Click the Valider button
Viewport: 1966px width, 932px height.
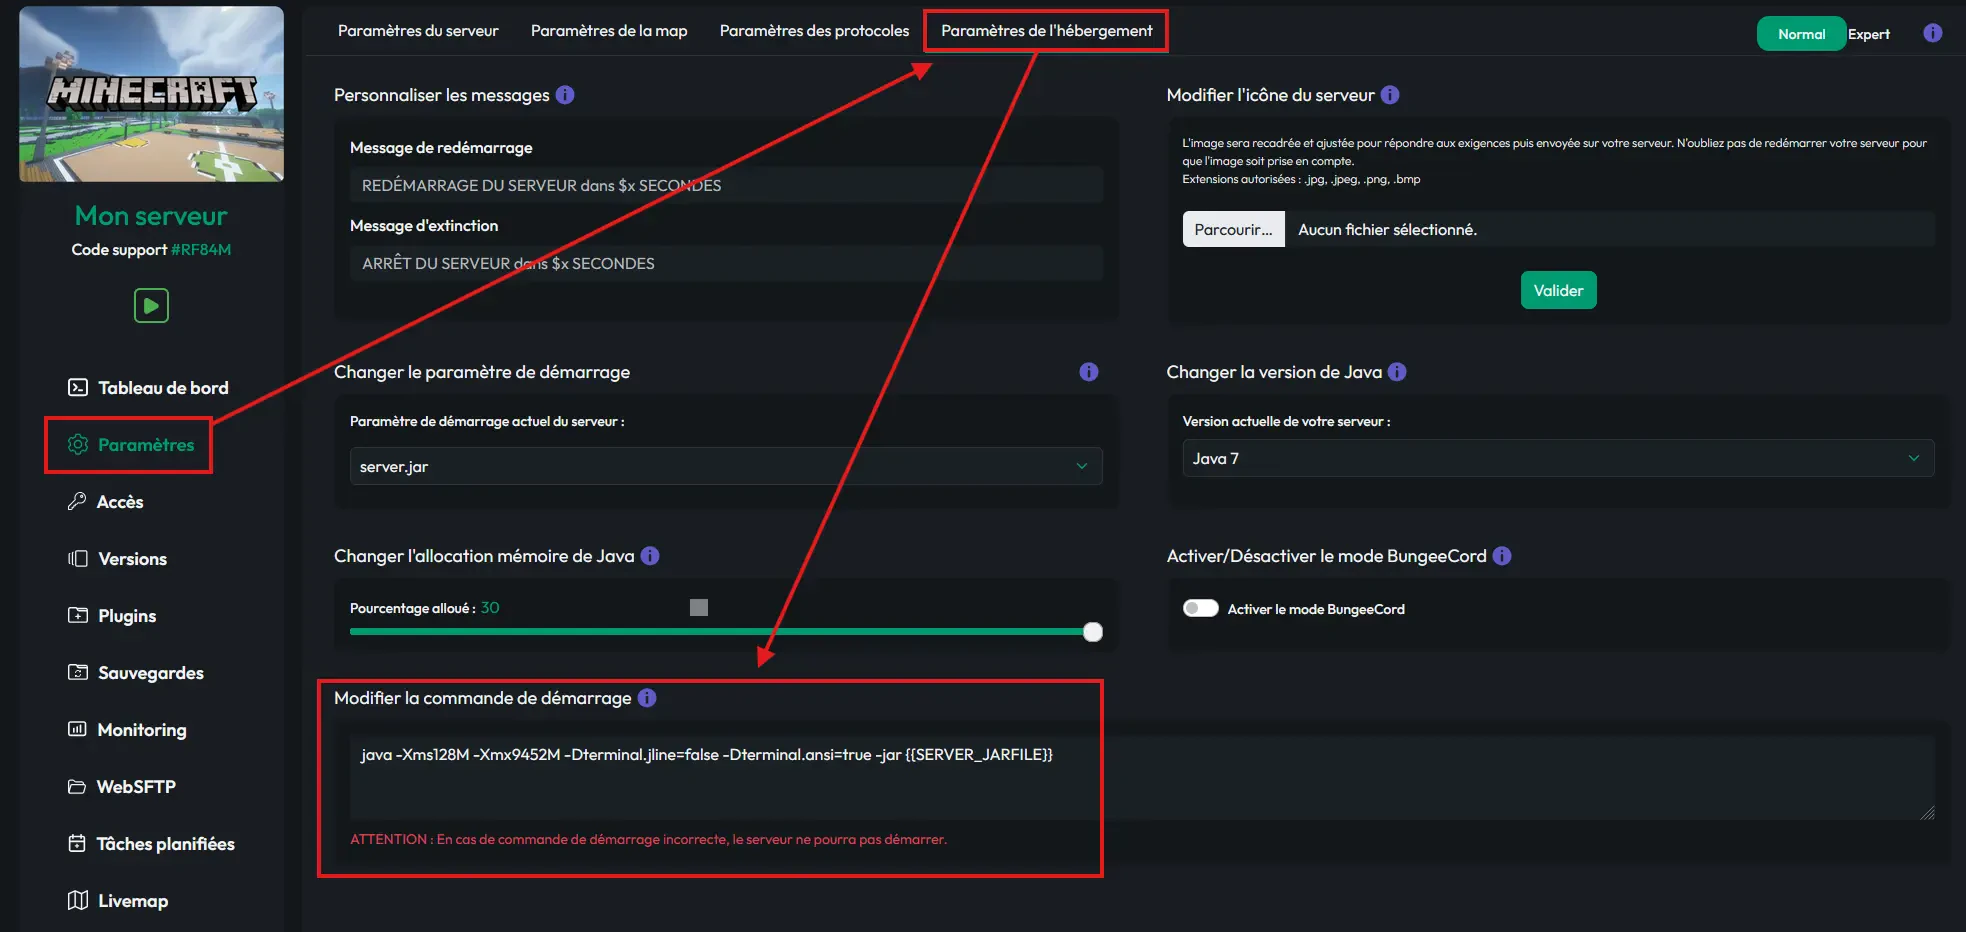coord(1558,290)
